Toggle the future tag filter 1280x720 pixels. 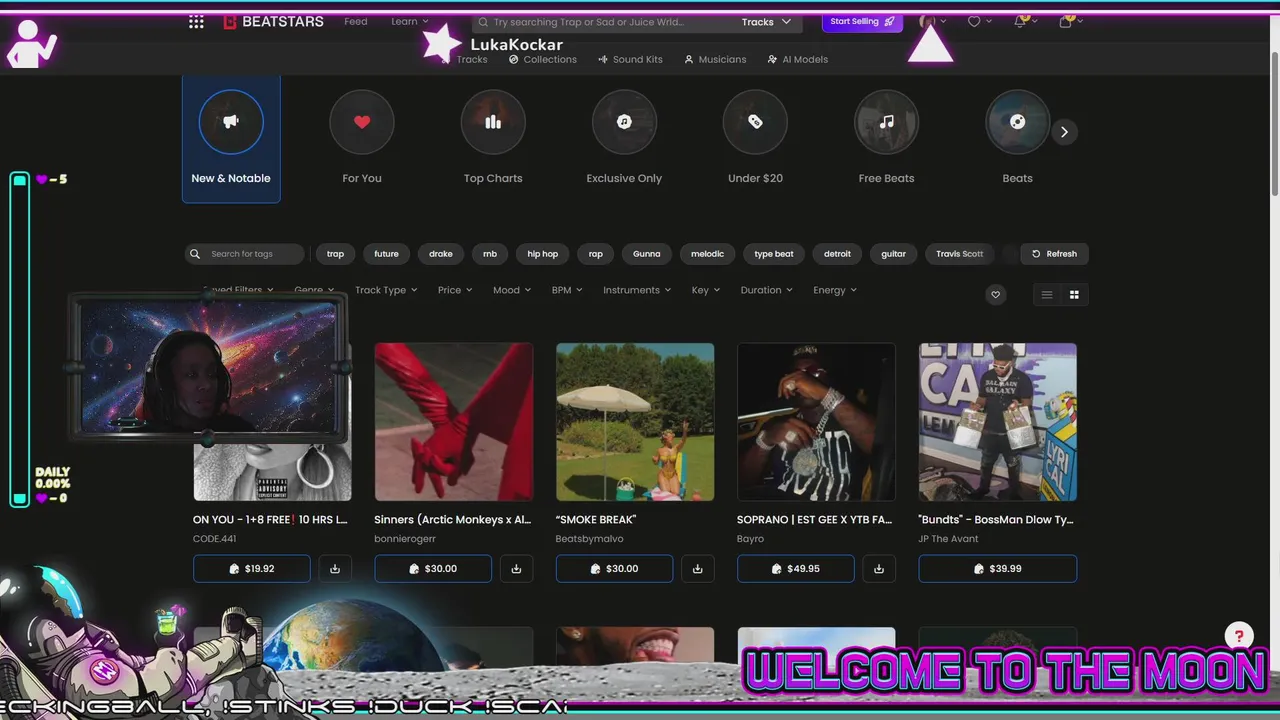point(386,254)
